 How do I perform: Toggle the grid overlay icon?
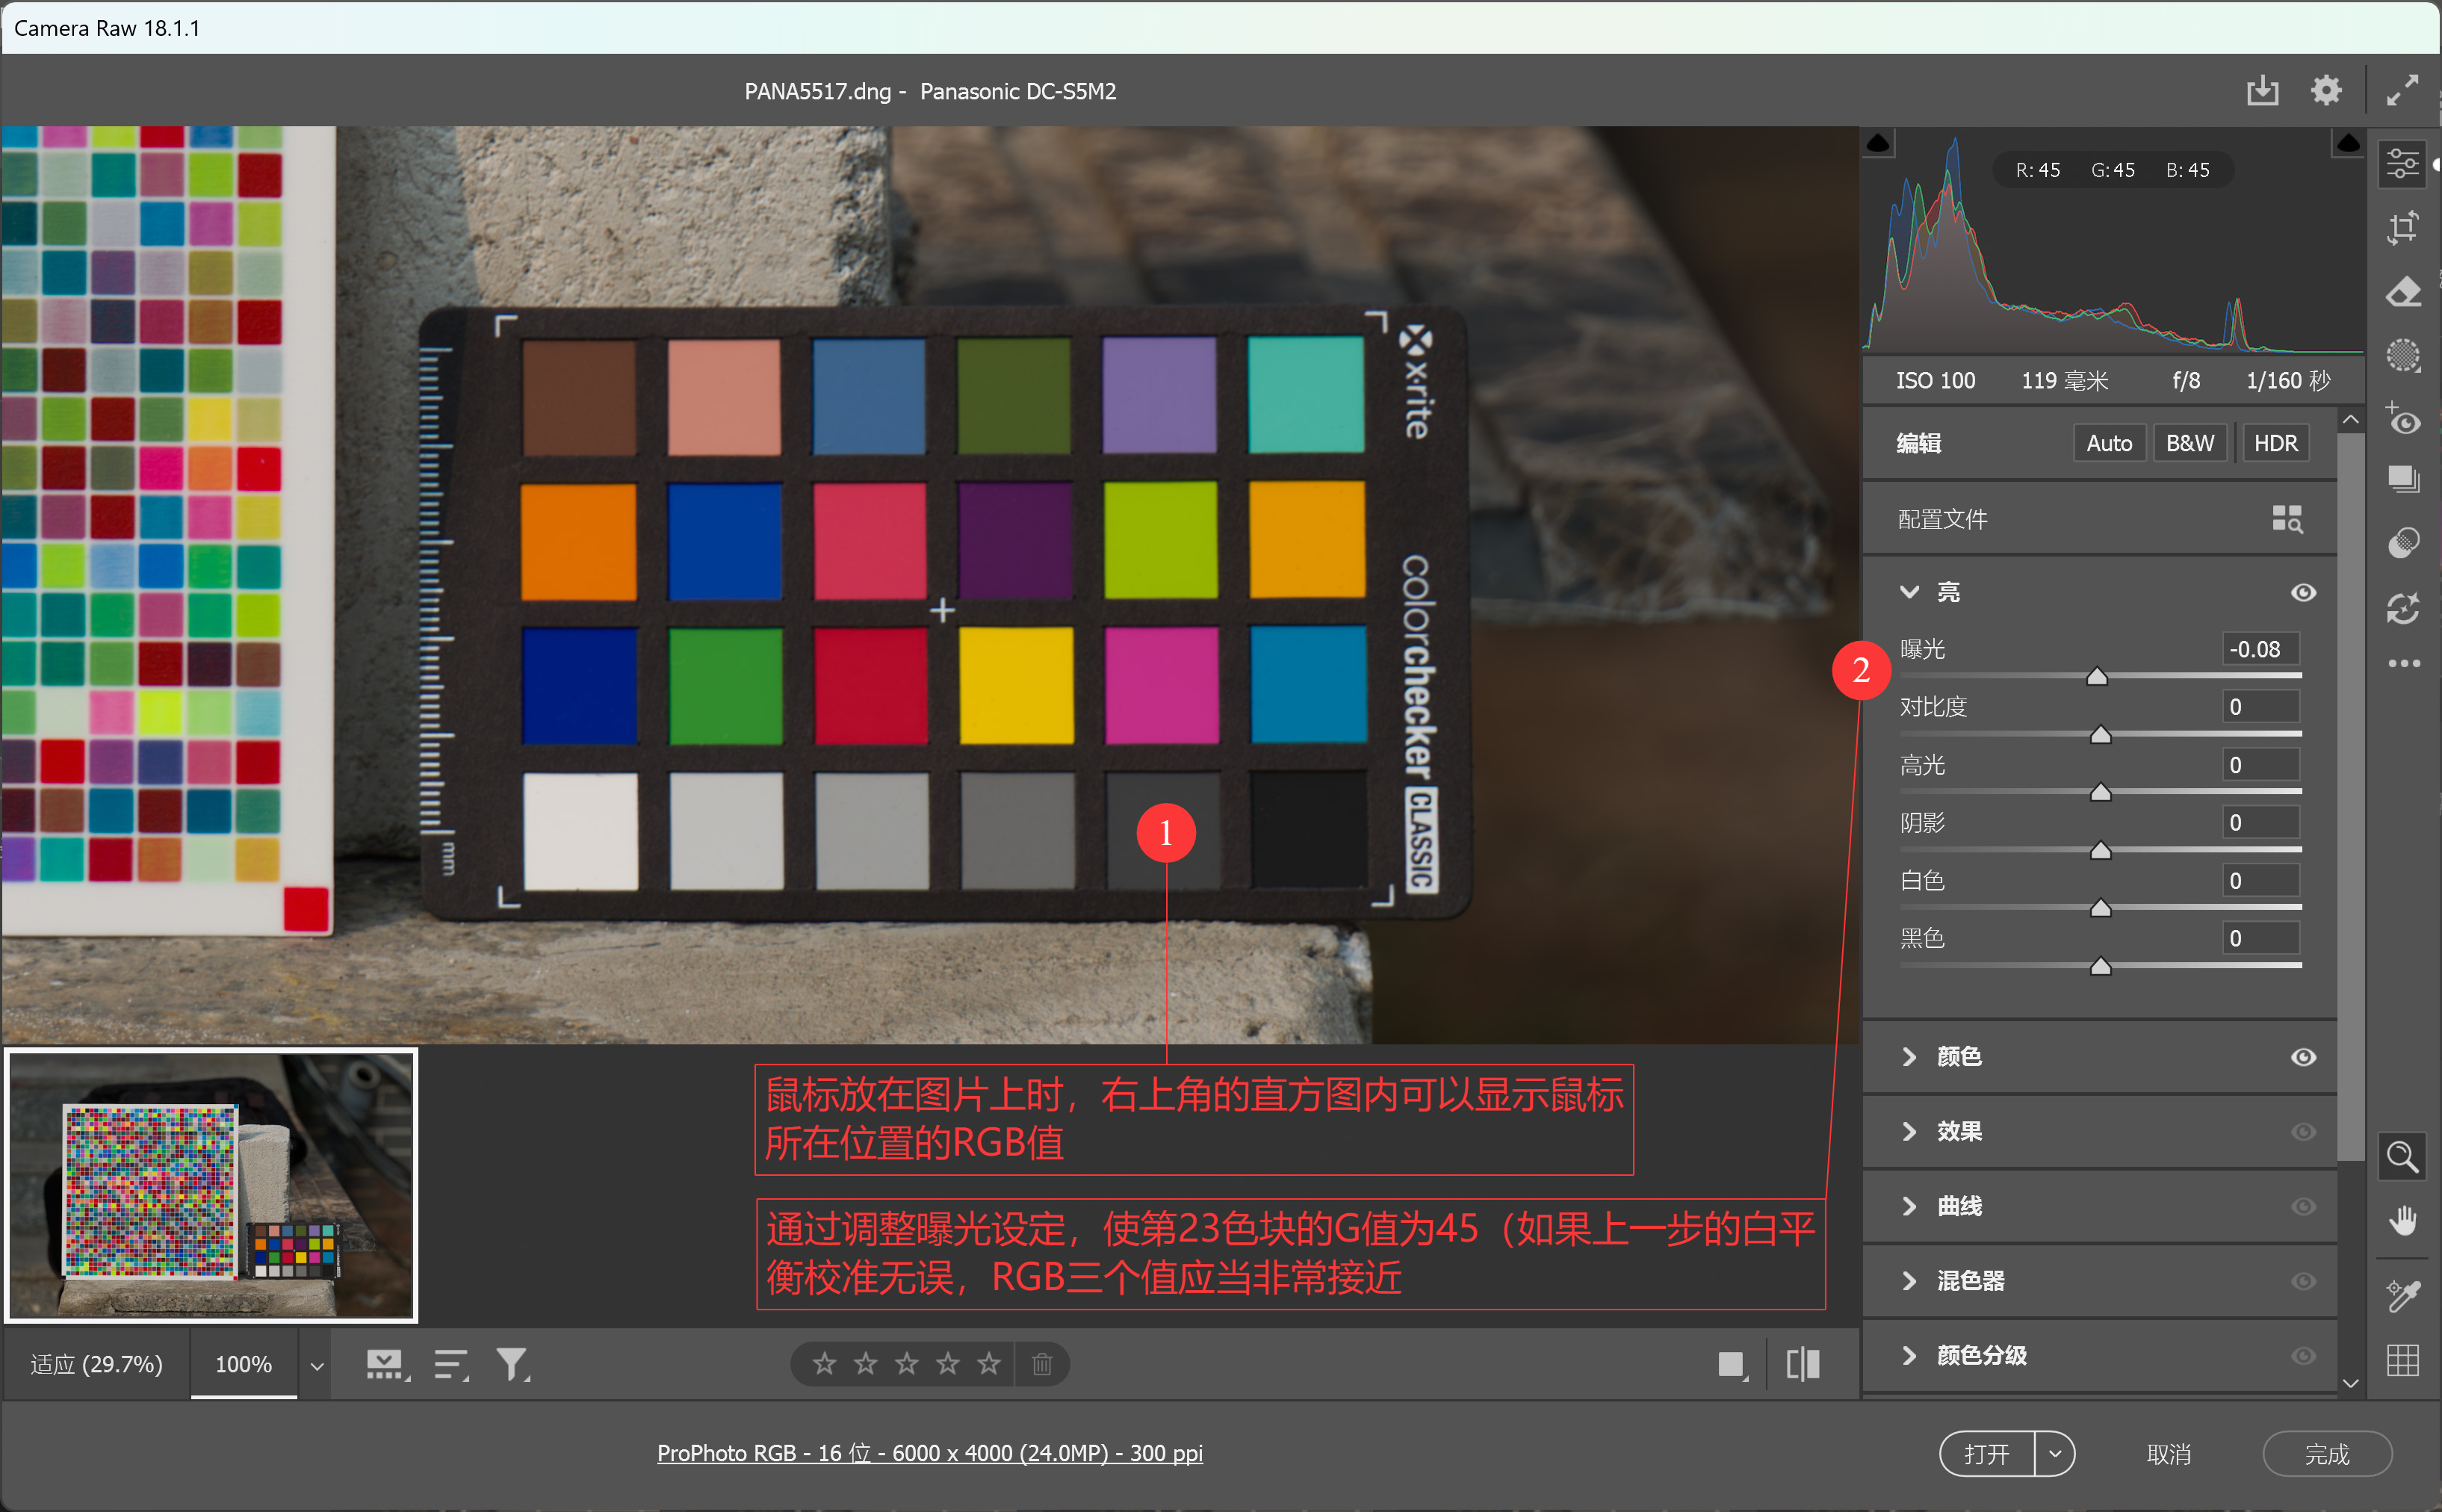tap(2403, 1359)
